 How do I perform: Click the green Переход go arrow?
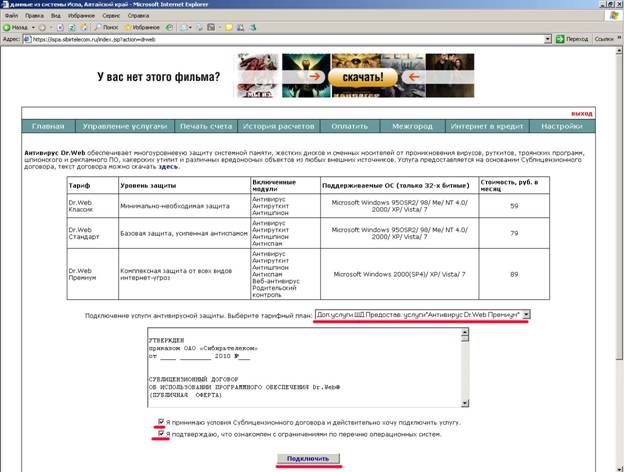560,39
